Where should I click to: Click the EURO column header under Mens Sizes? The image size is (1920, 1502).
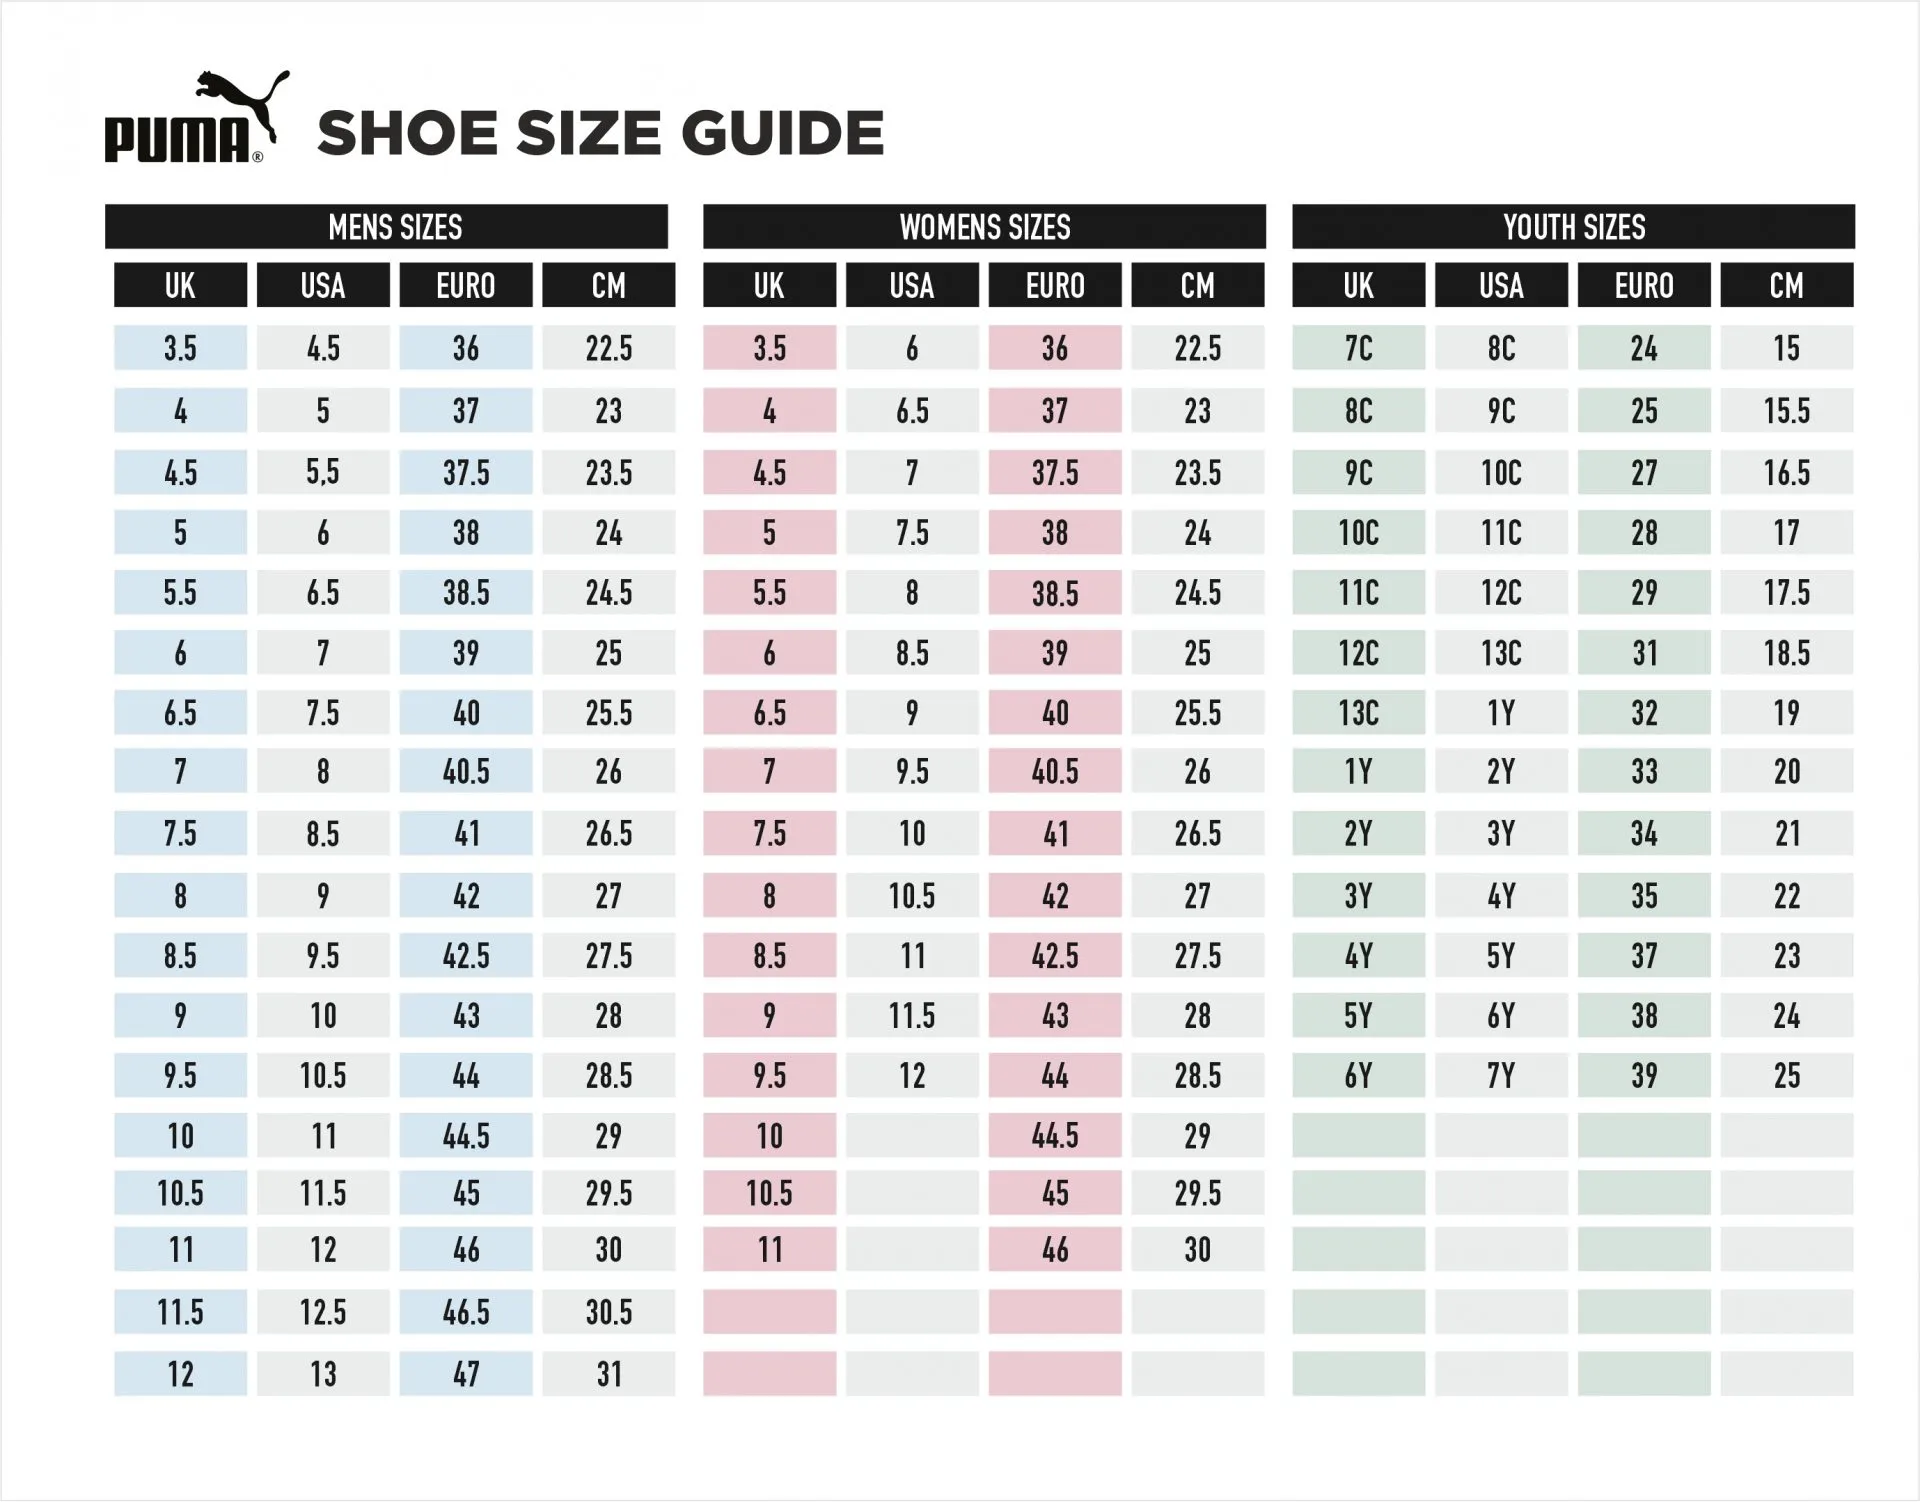tap(466, 285)
